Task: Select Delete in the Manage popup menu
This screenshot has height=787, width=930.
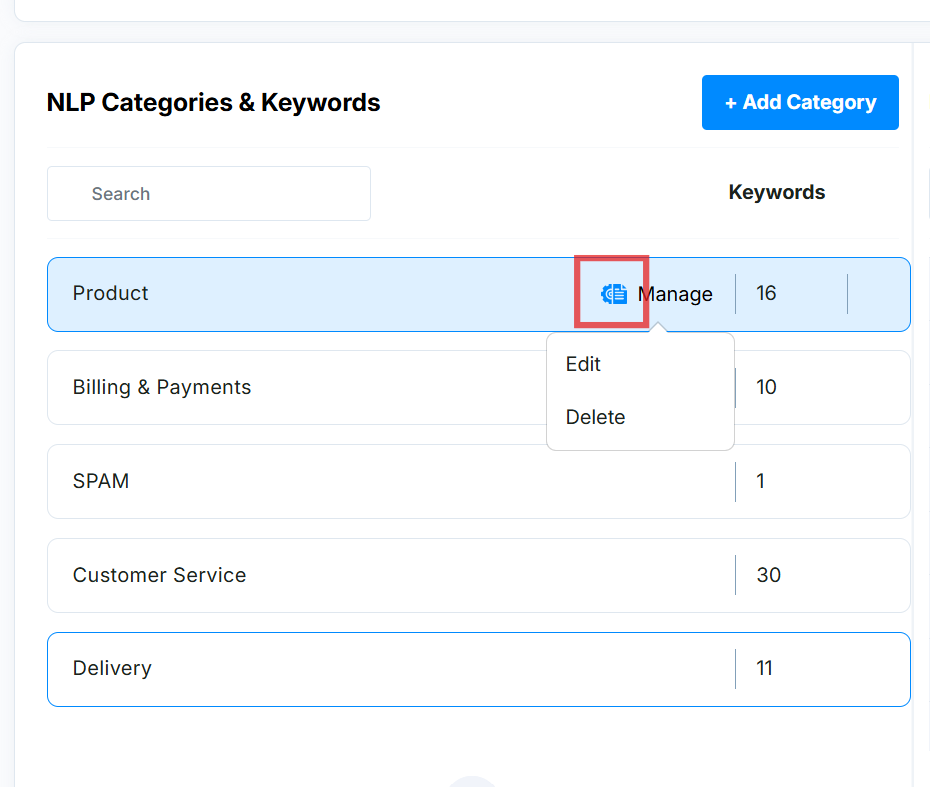Action: pyautogui.click(x=595, y=417)
